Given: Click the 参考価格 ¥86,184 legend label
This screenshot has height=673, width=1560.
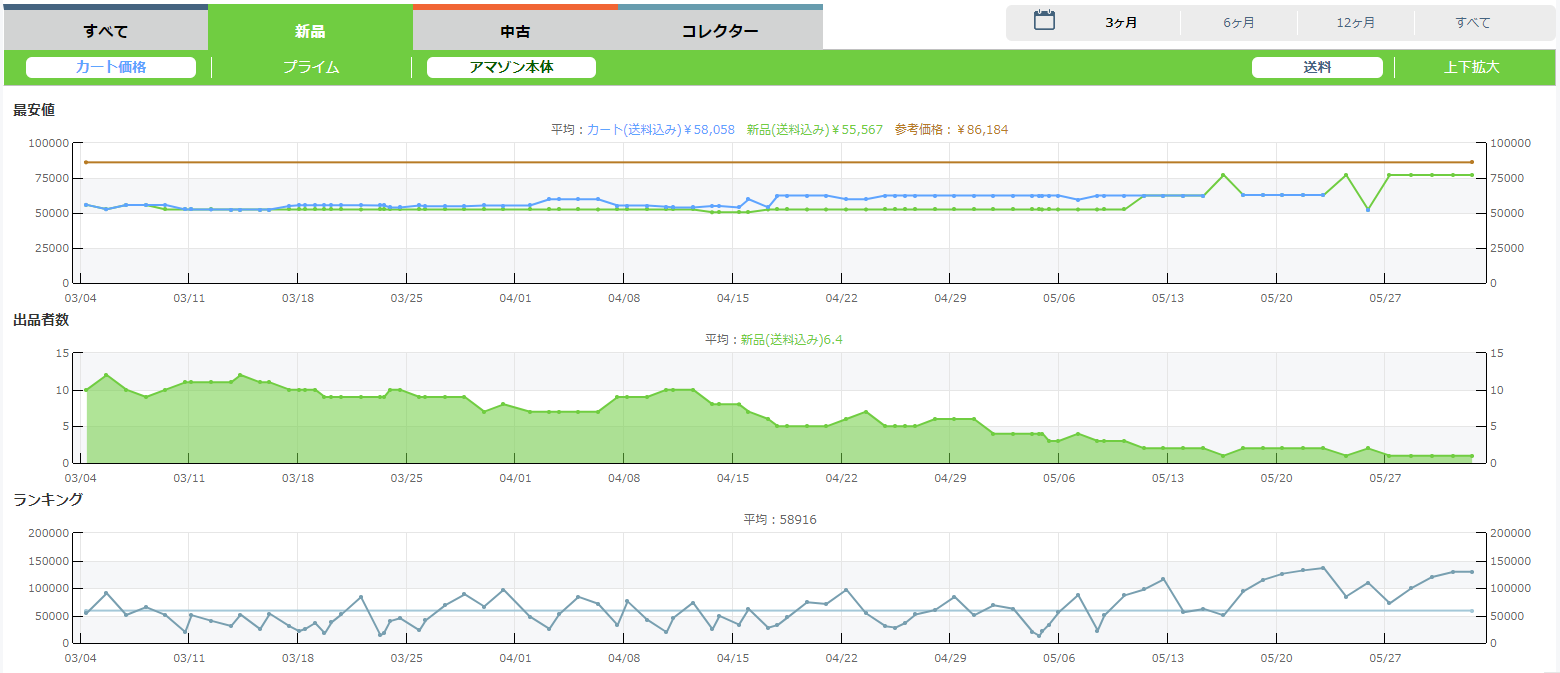Looking at the screenshot, I should (951, 129).
